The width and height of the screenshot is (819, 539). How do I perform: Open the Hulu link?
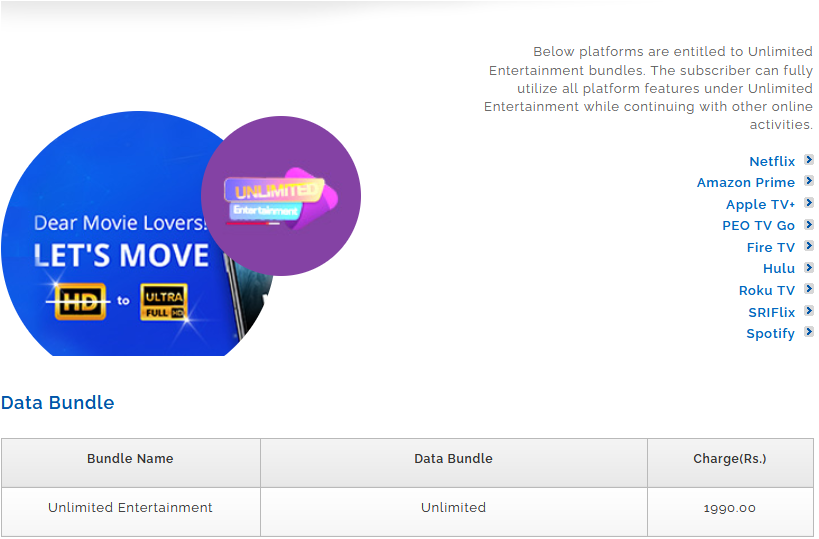coord(778,268)
